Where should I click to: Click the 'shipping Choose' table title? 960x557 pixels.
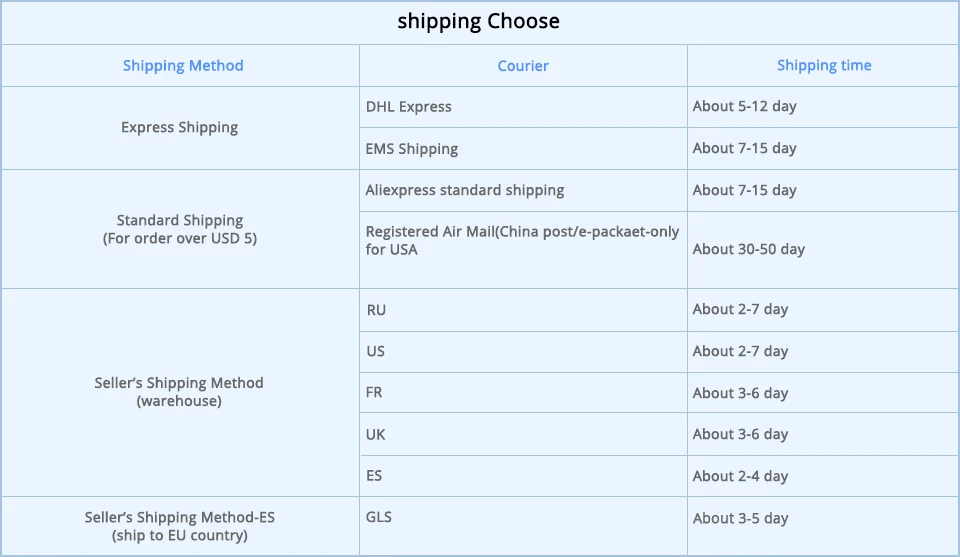pyautogui.click(x=479, y=21)
